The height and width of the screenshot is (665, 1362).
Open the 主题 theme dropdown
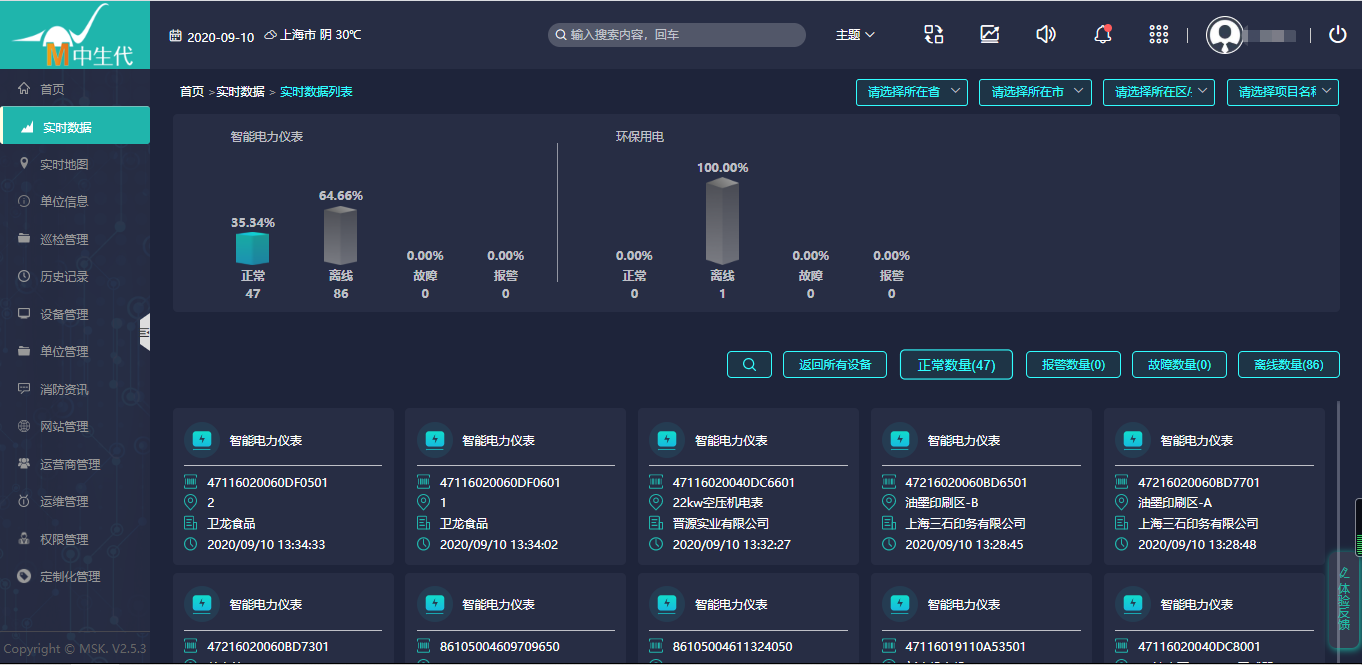coord(855,35)
